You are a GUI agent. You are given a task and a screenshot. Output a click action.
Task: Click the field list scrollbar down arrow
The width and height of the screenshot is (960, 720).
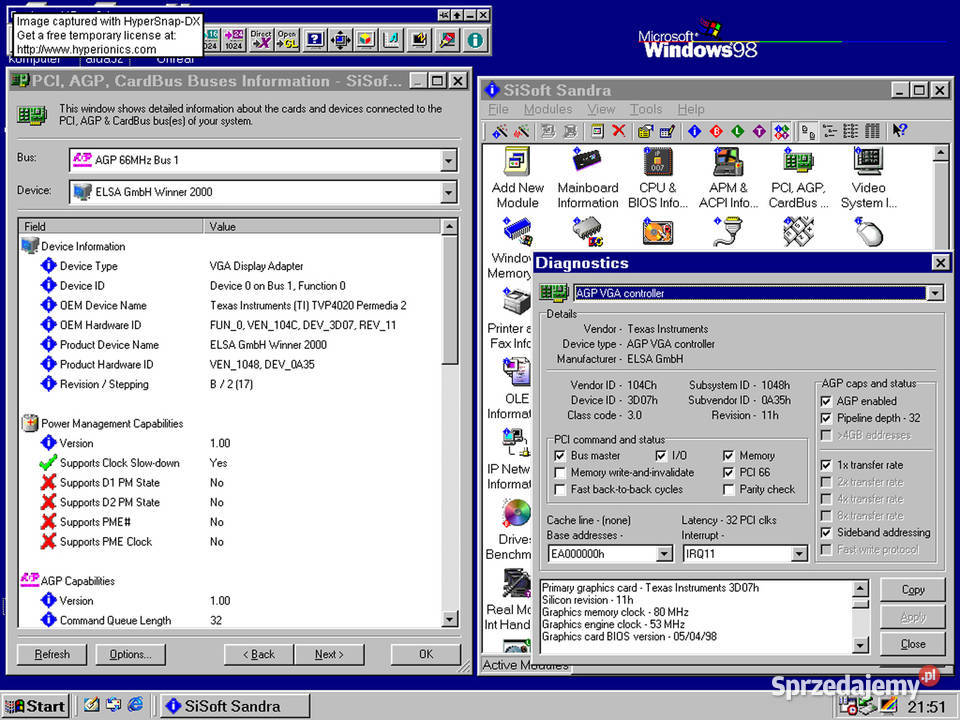[449, 620]
